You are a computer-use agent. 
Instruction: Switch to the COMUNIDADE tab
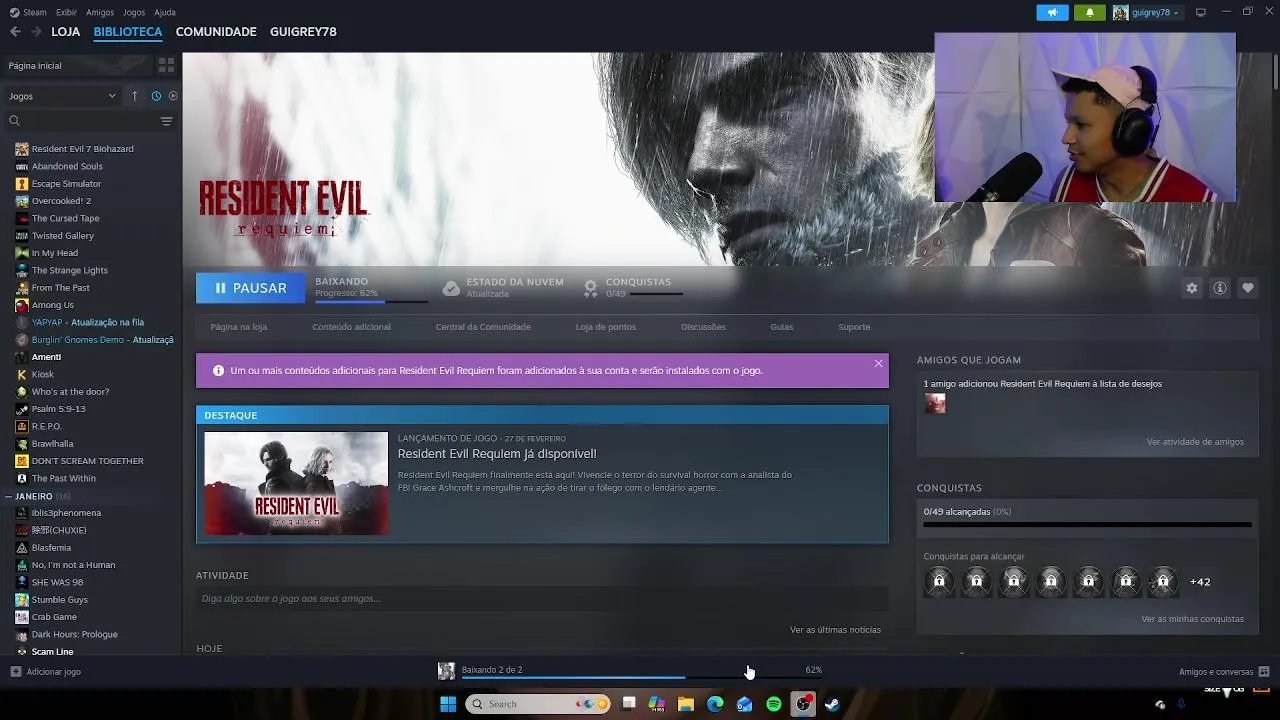(x=216, y=32)
